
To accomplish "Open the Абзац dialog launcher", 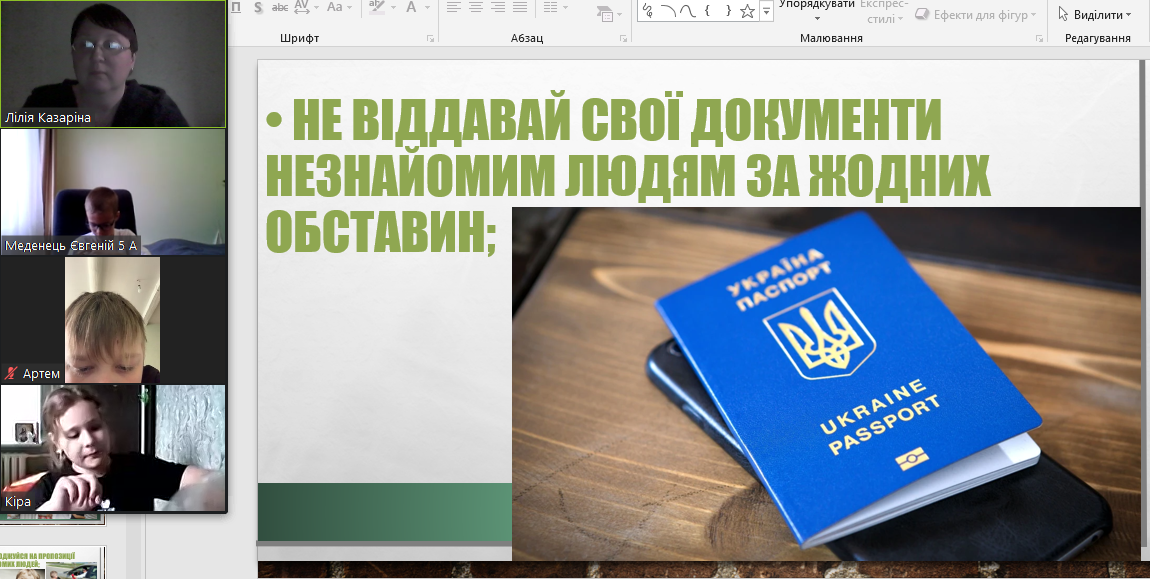I will (623, 38).
